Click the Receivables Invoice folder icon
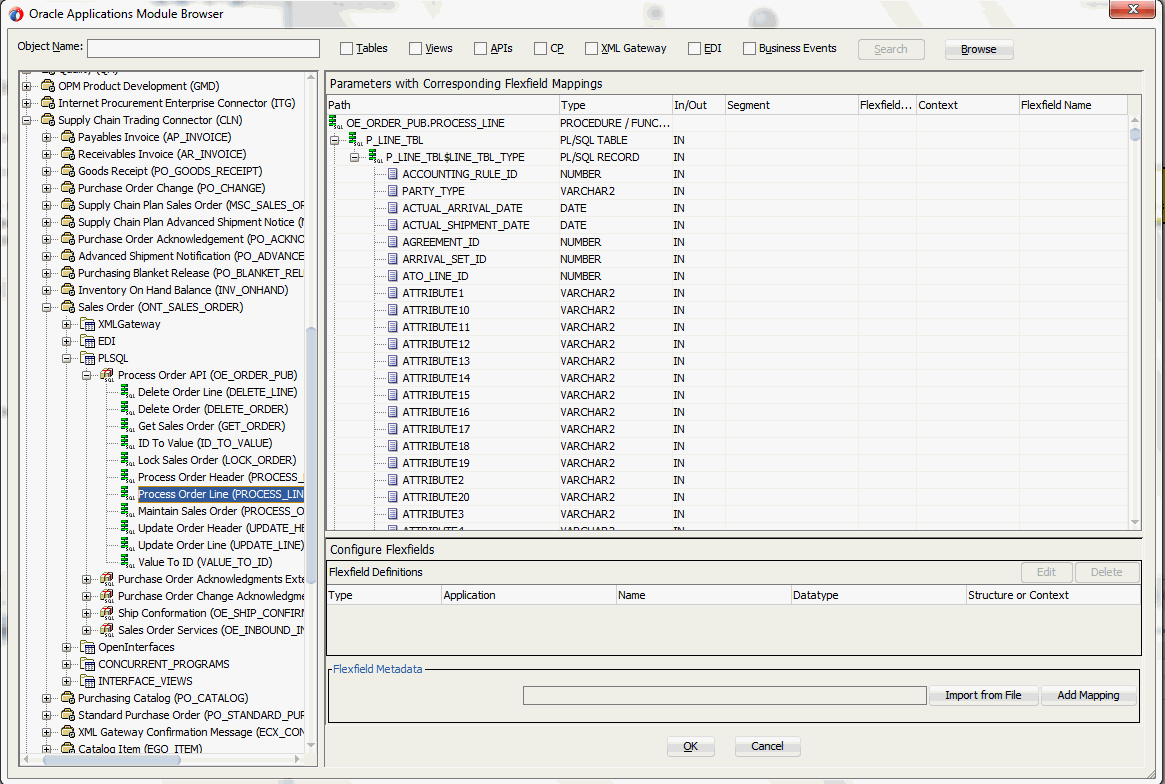 pos(68,154)
